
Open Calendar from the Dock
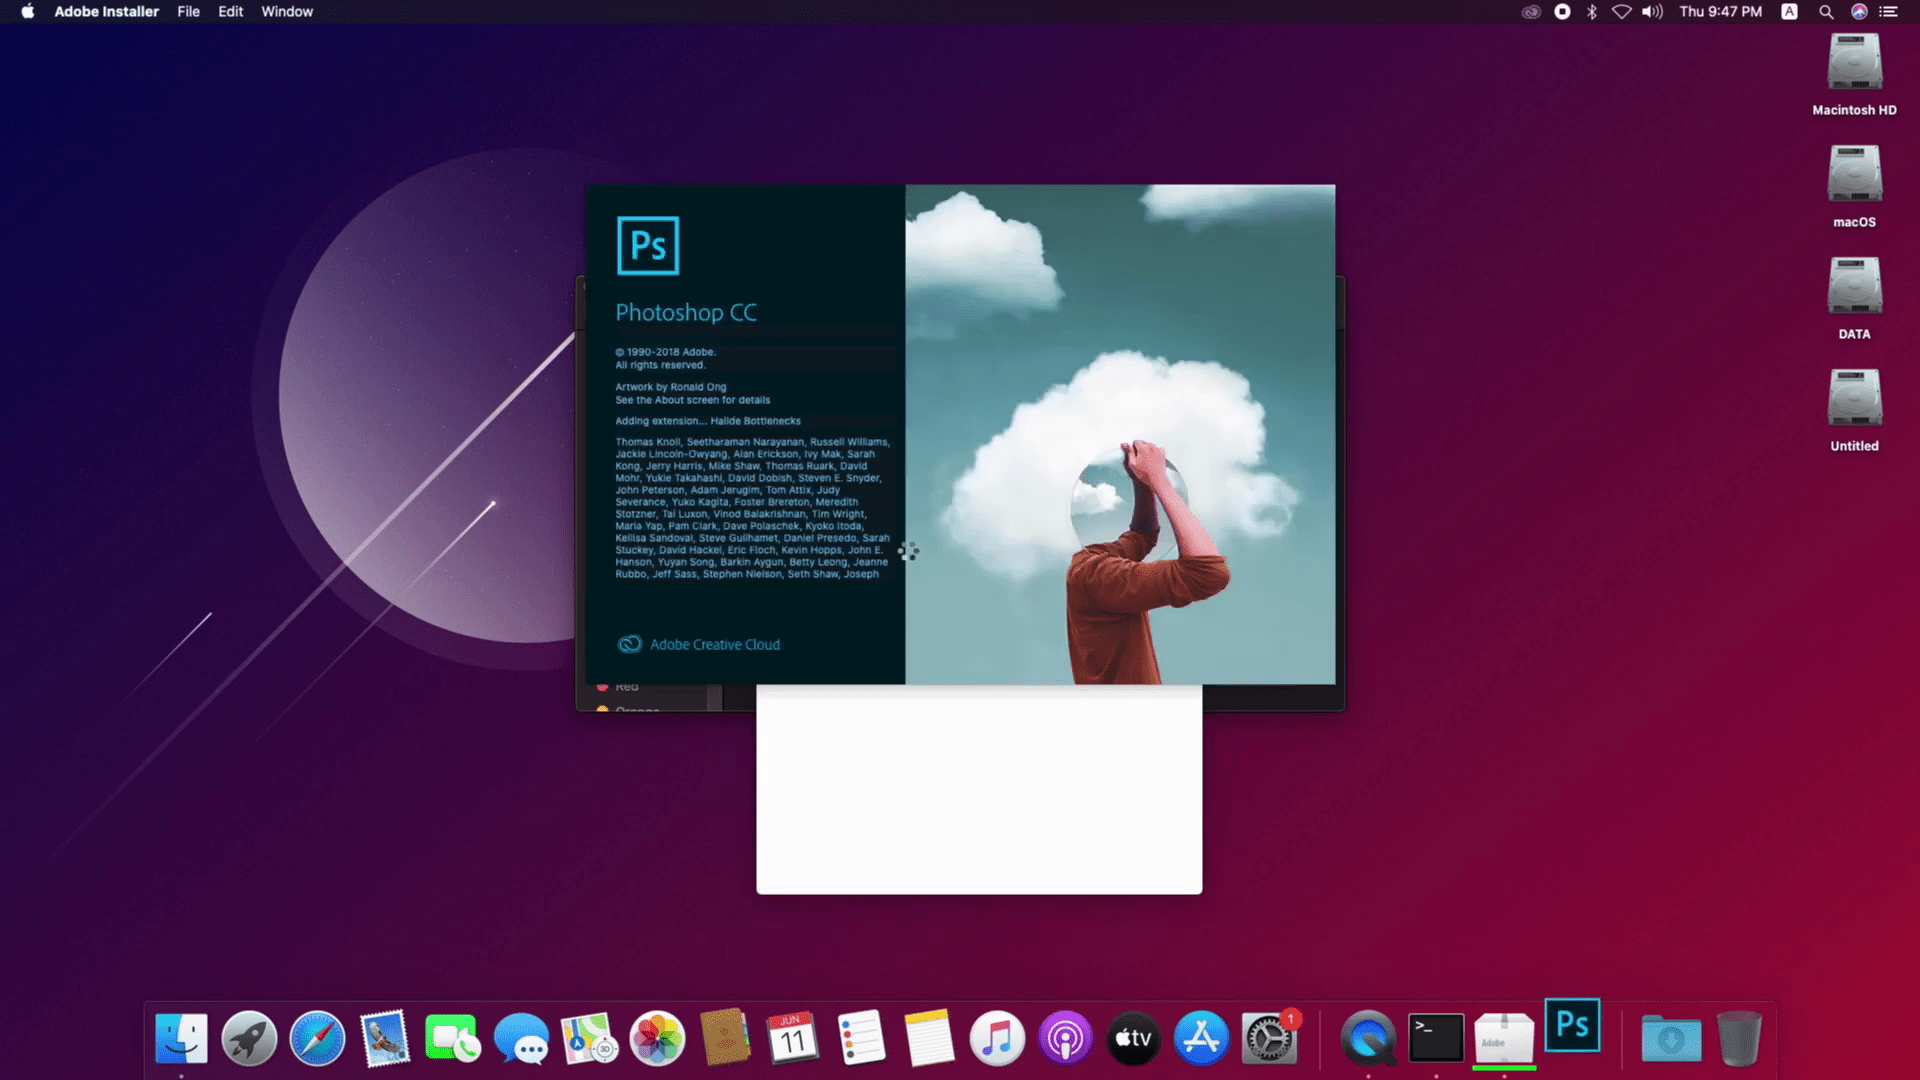793,1038
